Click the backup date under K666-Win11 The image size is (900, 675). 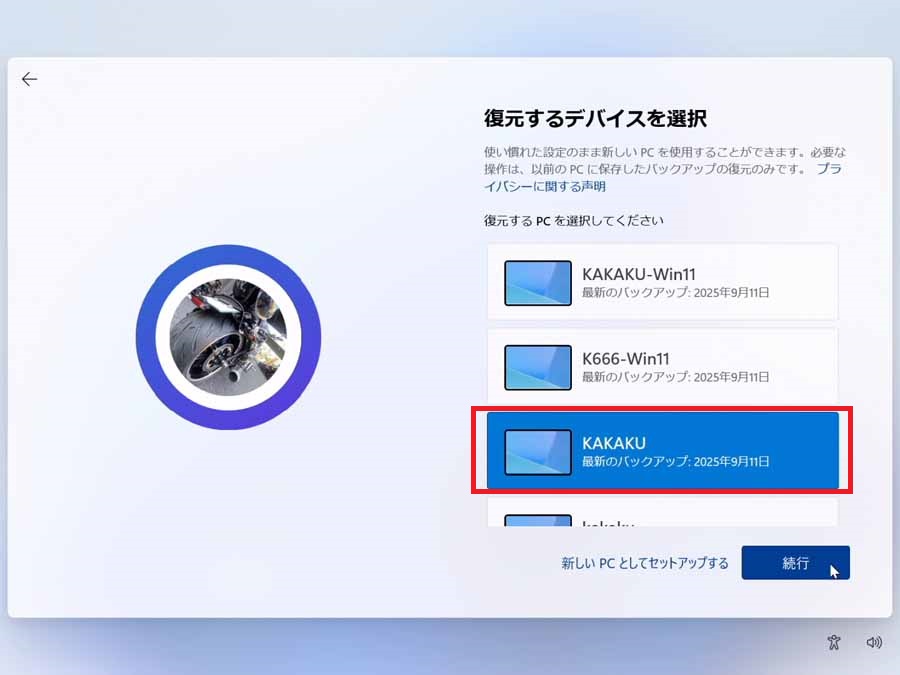[675, 377]
